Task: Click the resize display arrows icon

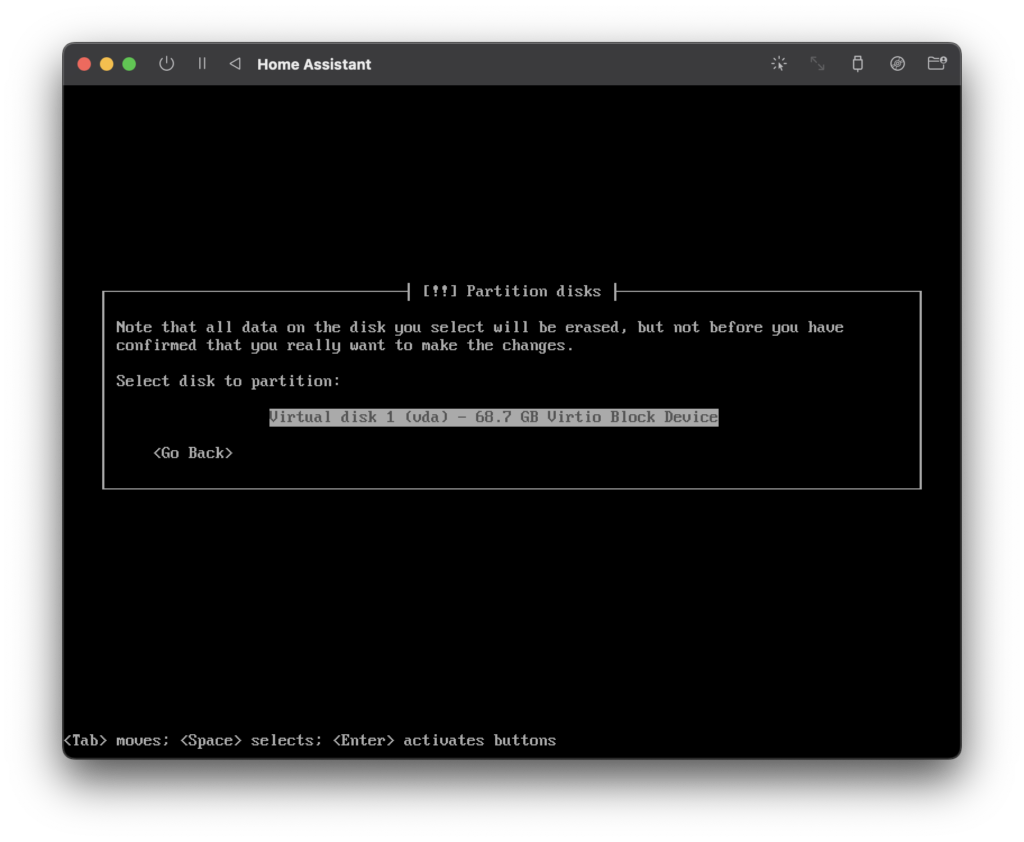Action: coord(818,63)
